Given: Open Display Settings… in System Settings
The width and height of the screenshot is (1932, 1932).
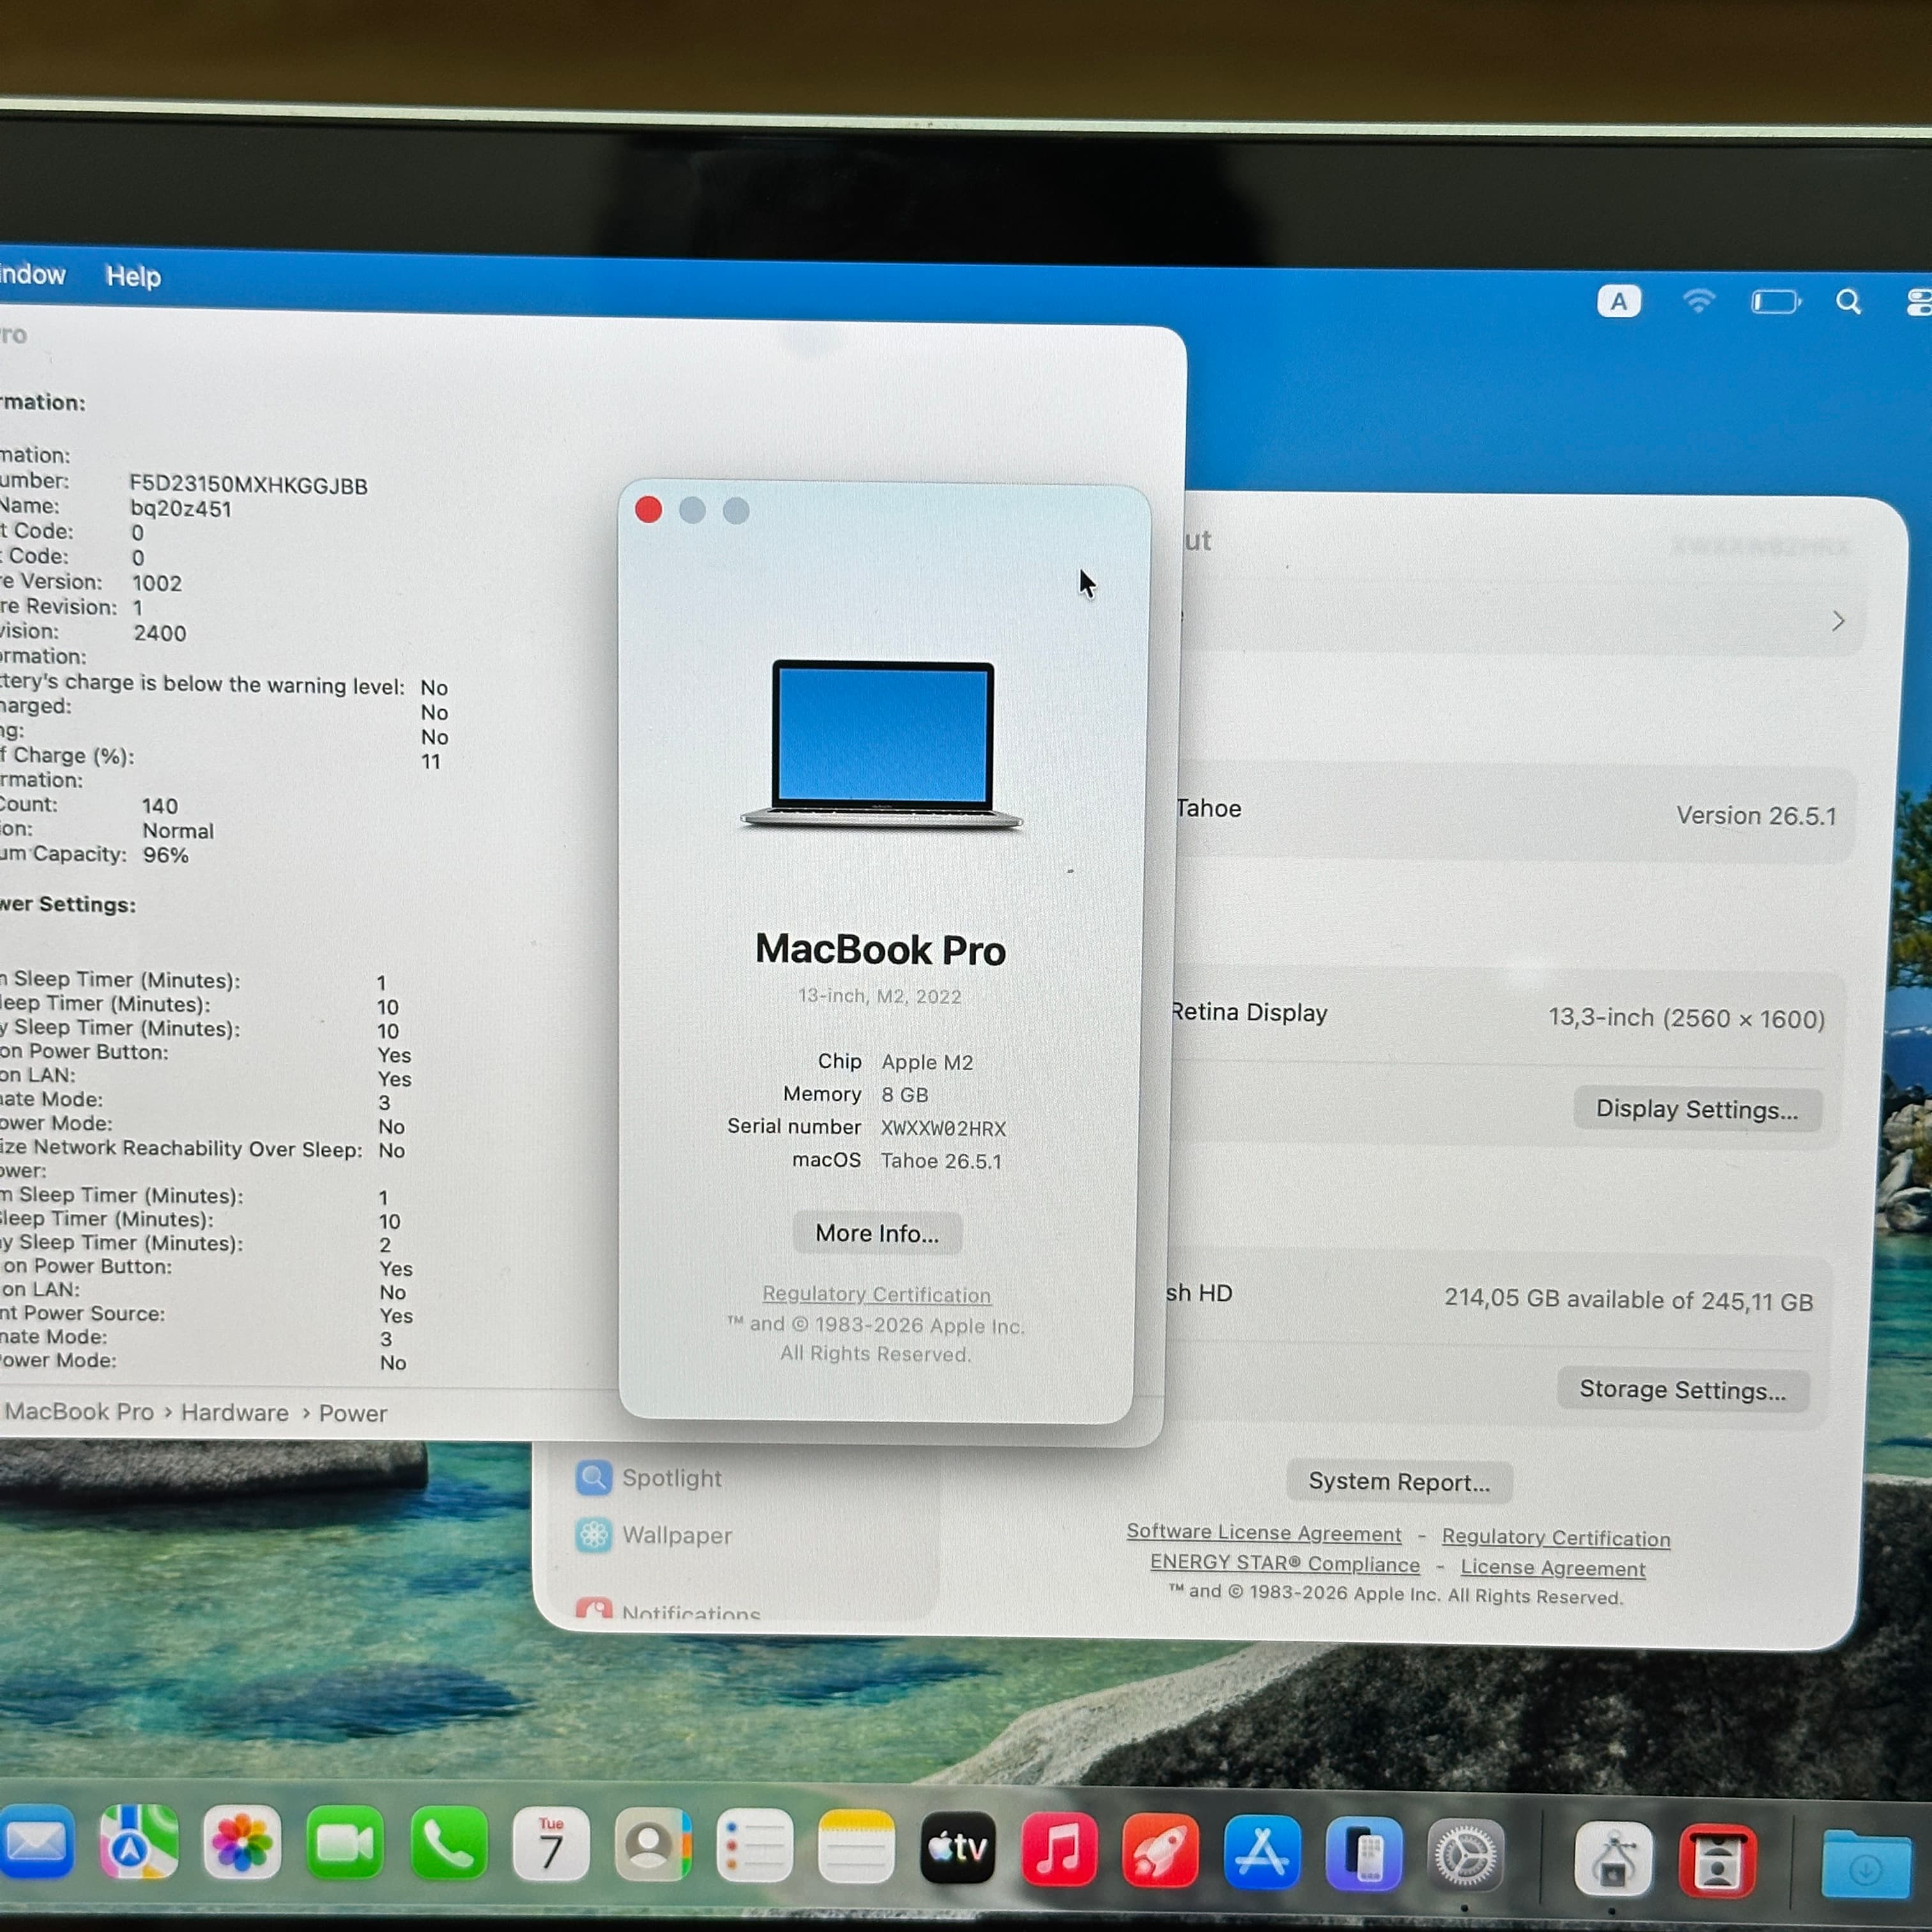Looking at the screenshot, I should pyautogui.click(x=1697, y=1109).
